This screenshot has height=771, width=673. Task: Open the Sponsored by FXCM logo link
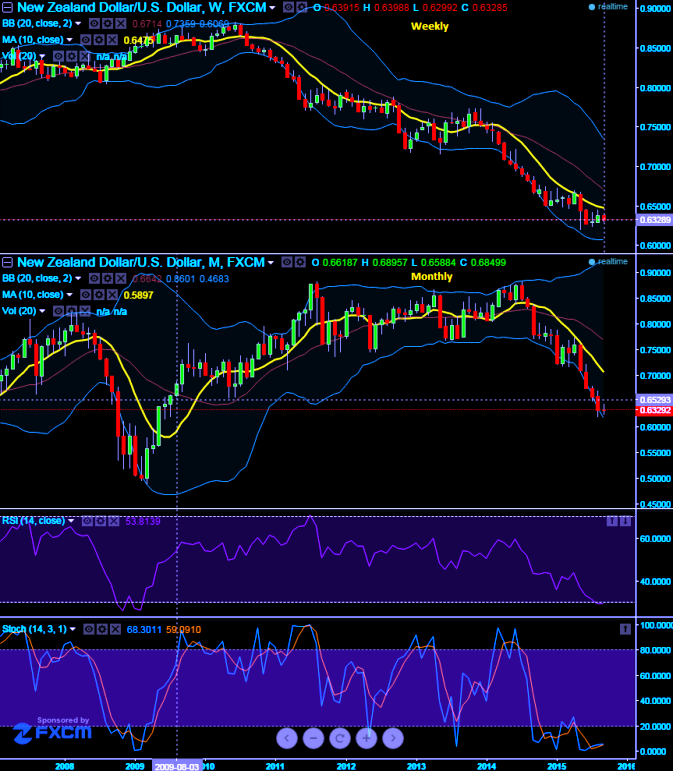[x=53, y=730]
